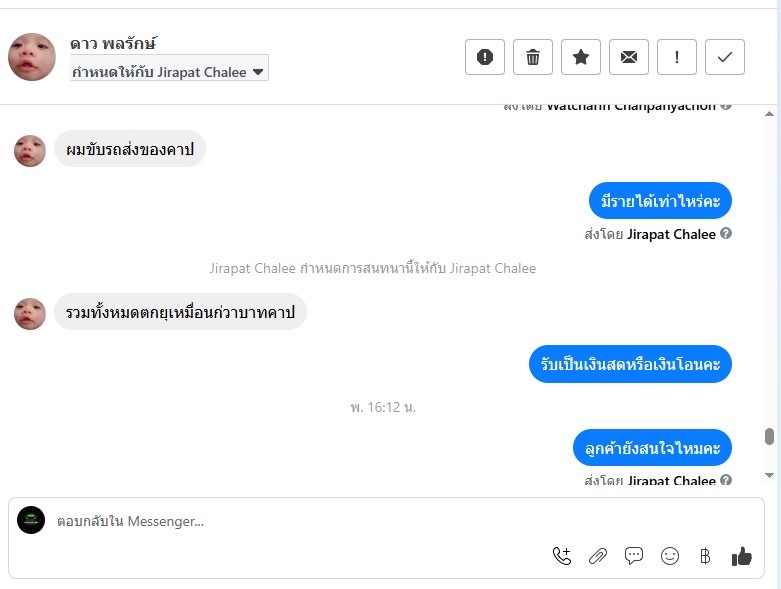Click the page avatar beside the reply box
The width and height of the screenshot is (781, 589).
[x=31, y=520]
